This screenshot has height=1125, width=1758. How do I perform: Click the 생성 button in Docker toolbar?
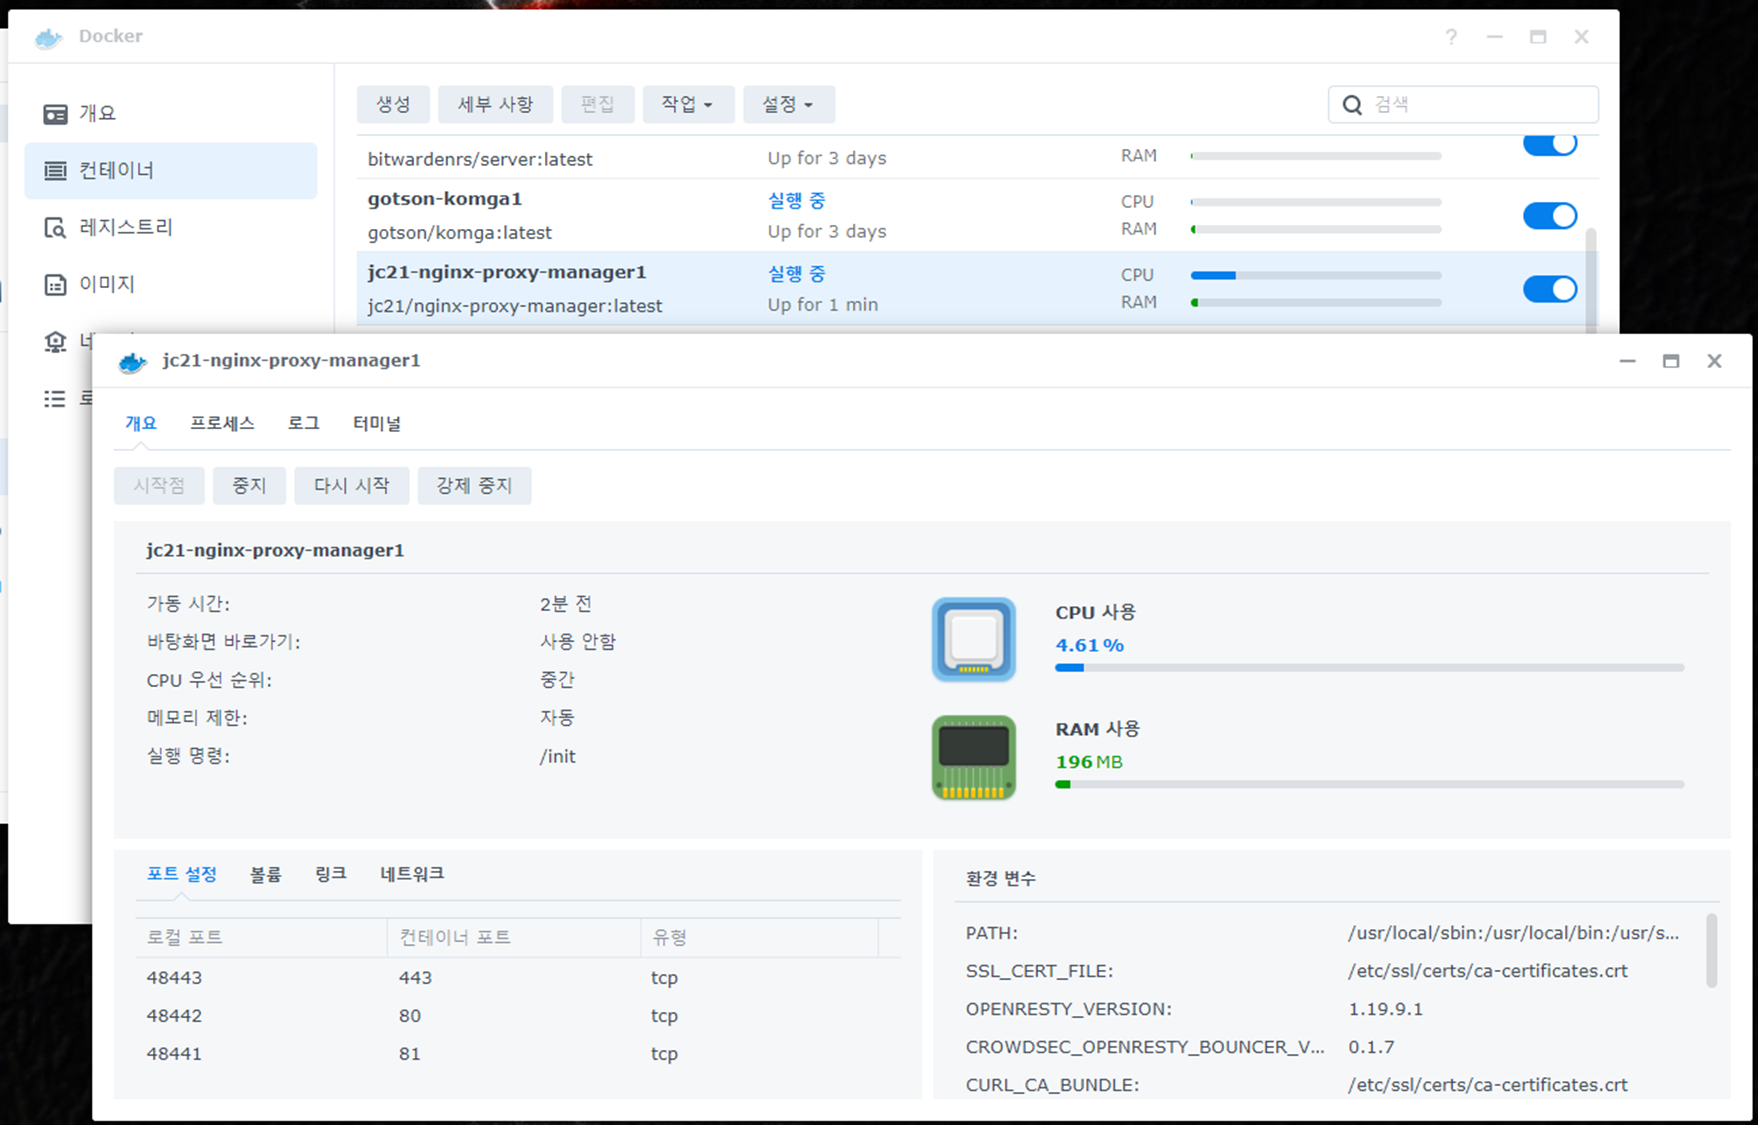(x=393, y=104)
